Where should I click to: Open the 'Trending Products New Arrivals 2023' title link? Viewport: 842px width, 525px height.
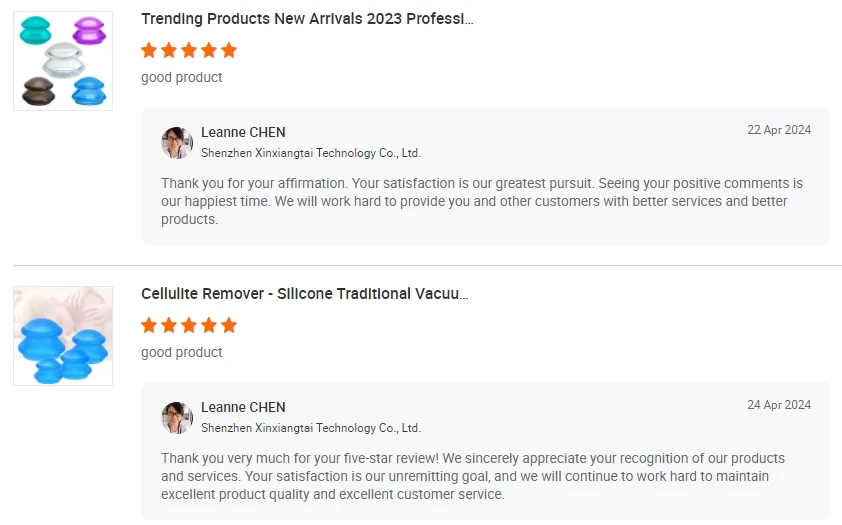[x=307, y=19]
